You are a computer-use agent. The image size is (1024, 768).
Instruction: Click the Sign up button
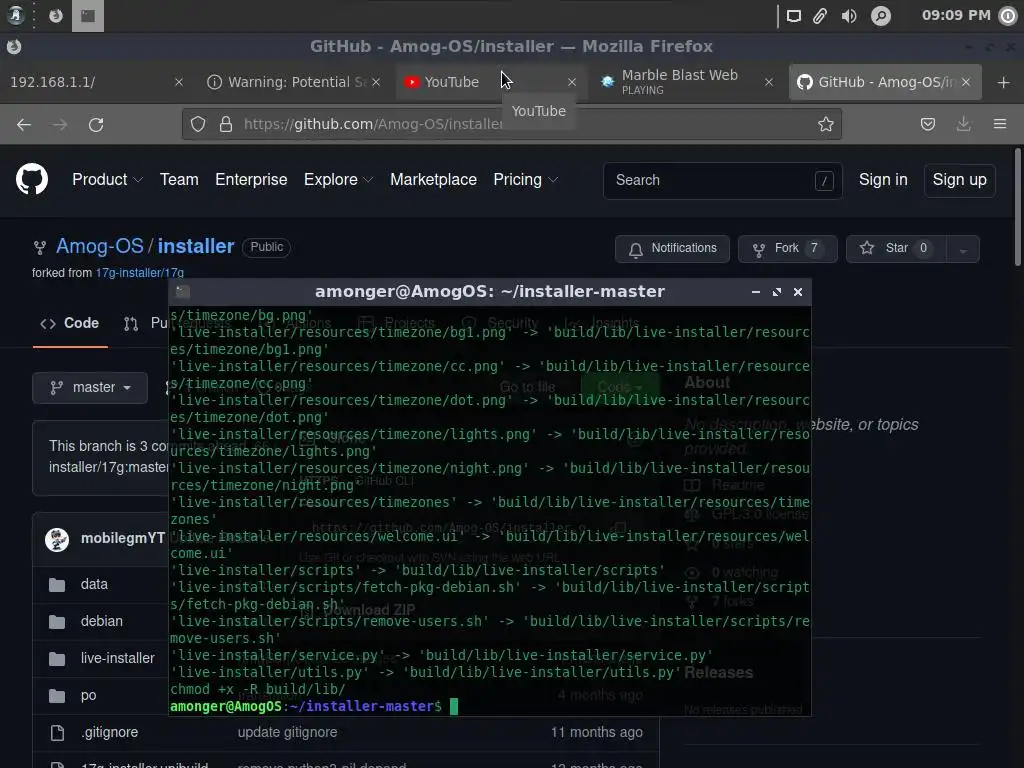coord(959,180)
